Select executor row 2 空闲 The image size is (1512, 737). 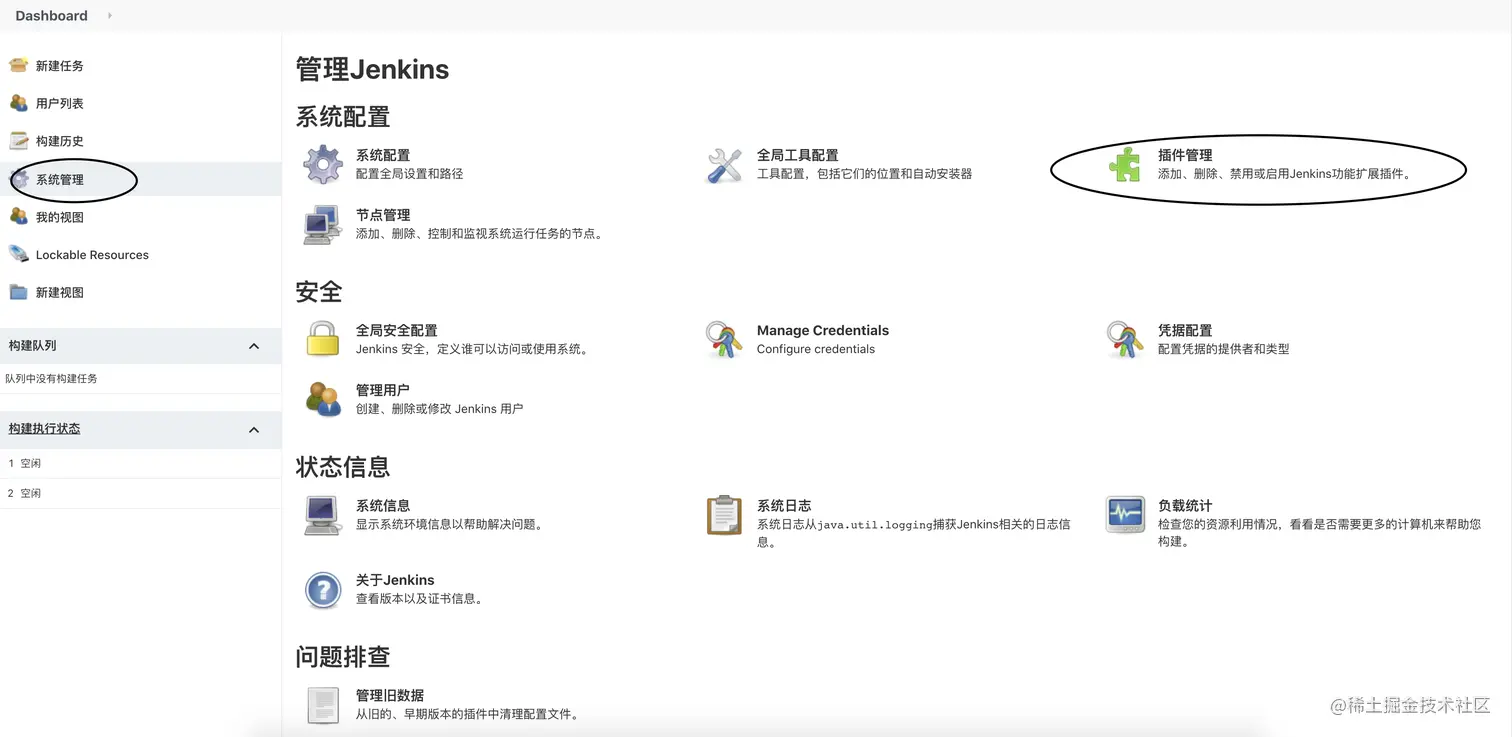pos(140,493)
